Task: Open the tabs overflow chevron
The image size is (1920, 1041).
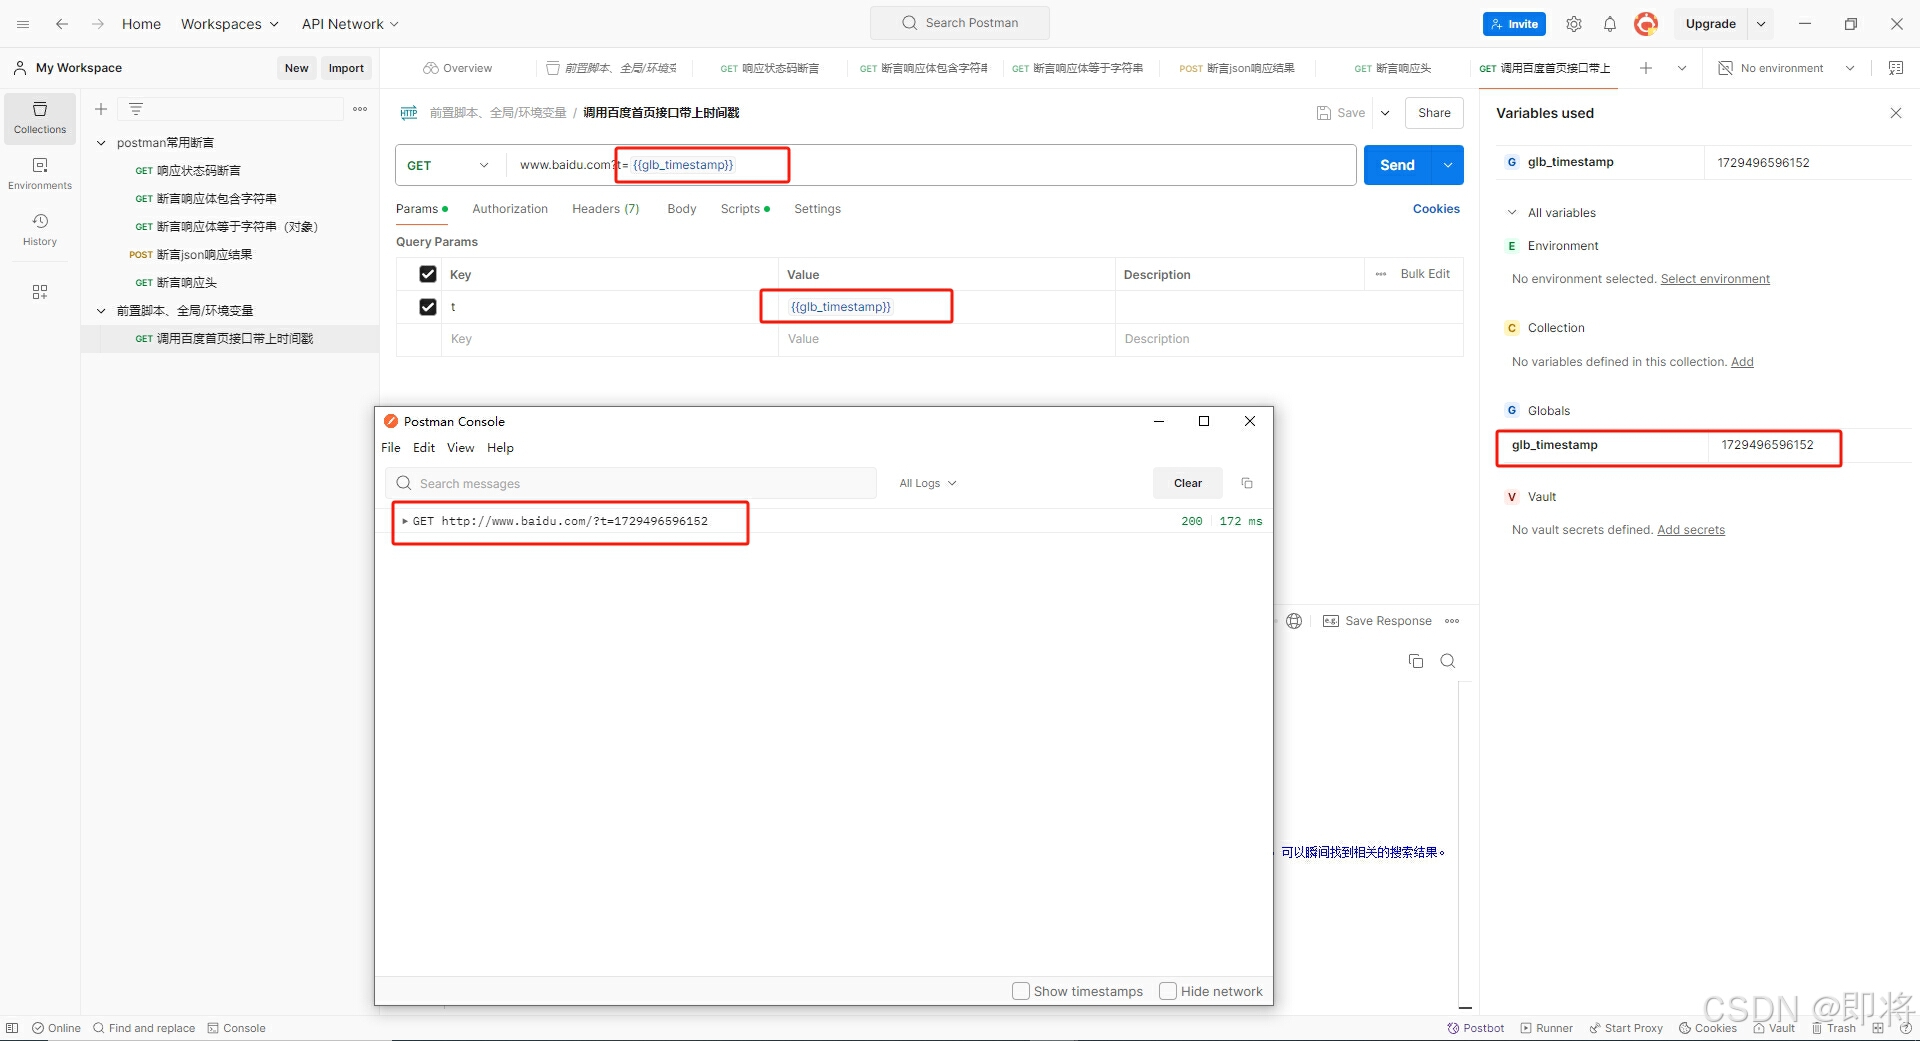Action: click(1682, 68)
